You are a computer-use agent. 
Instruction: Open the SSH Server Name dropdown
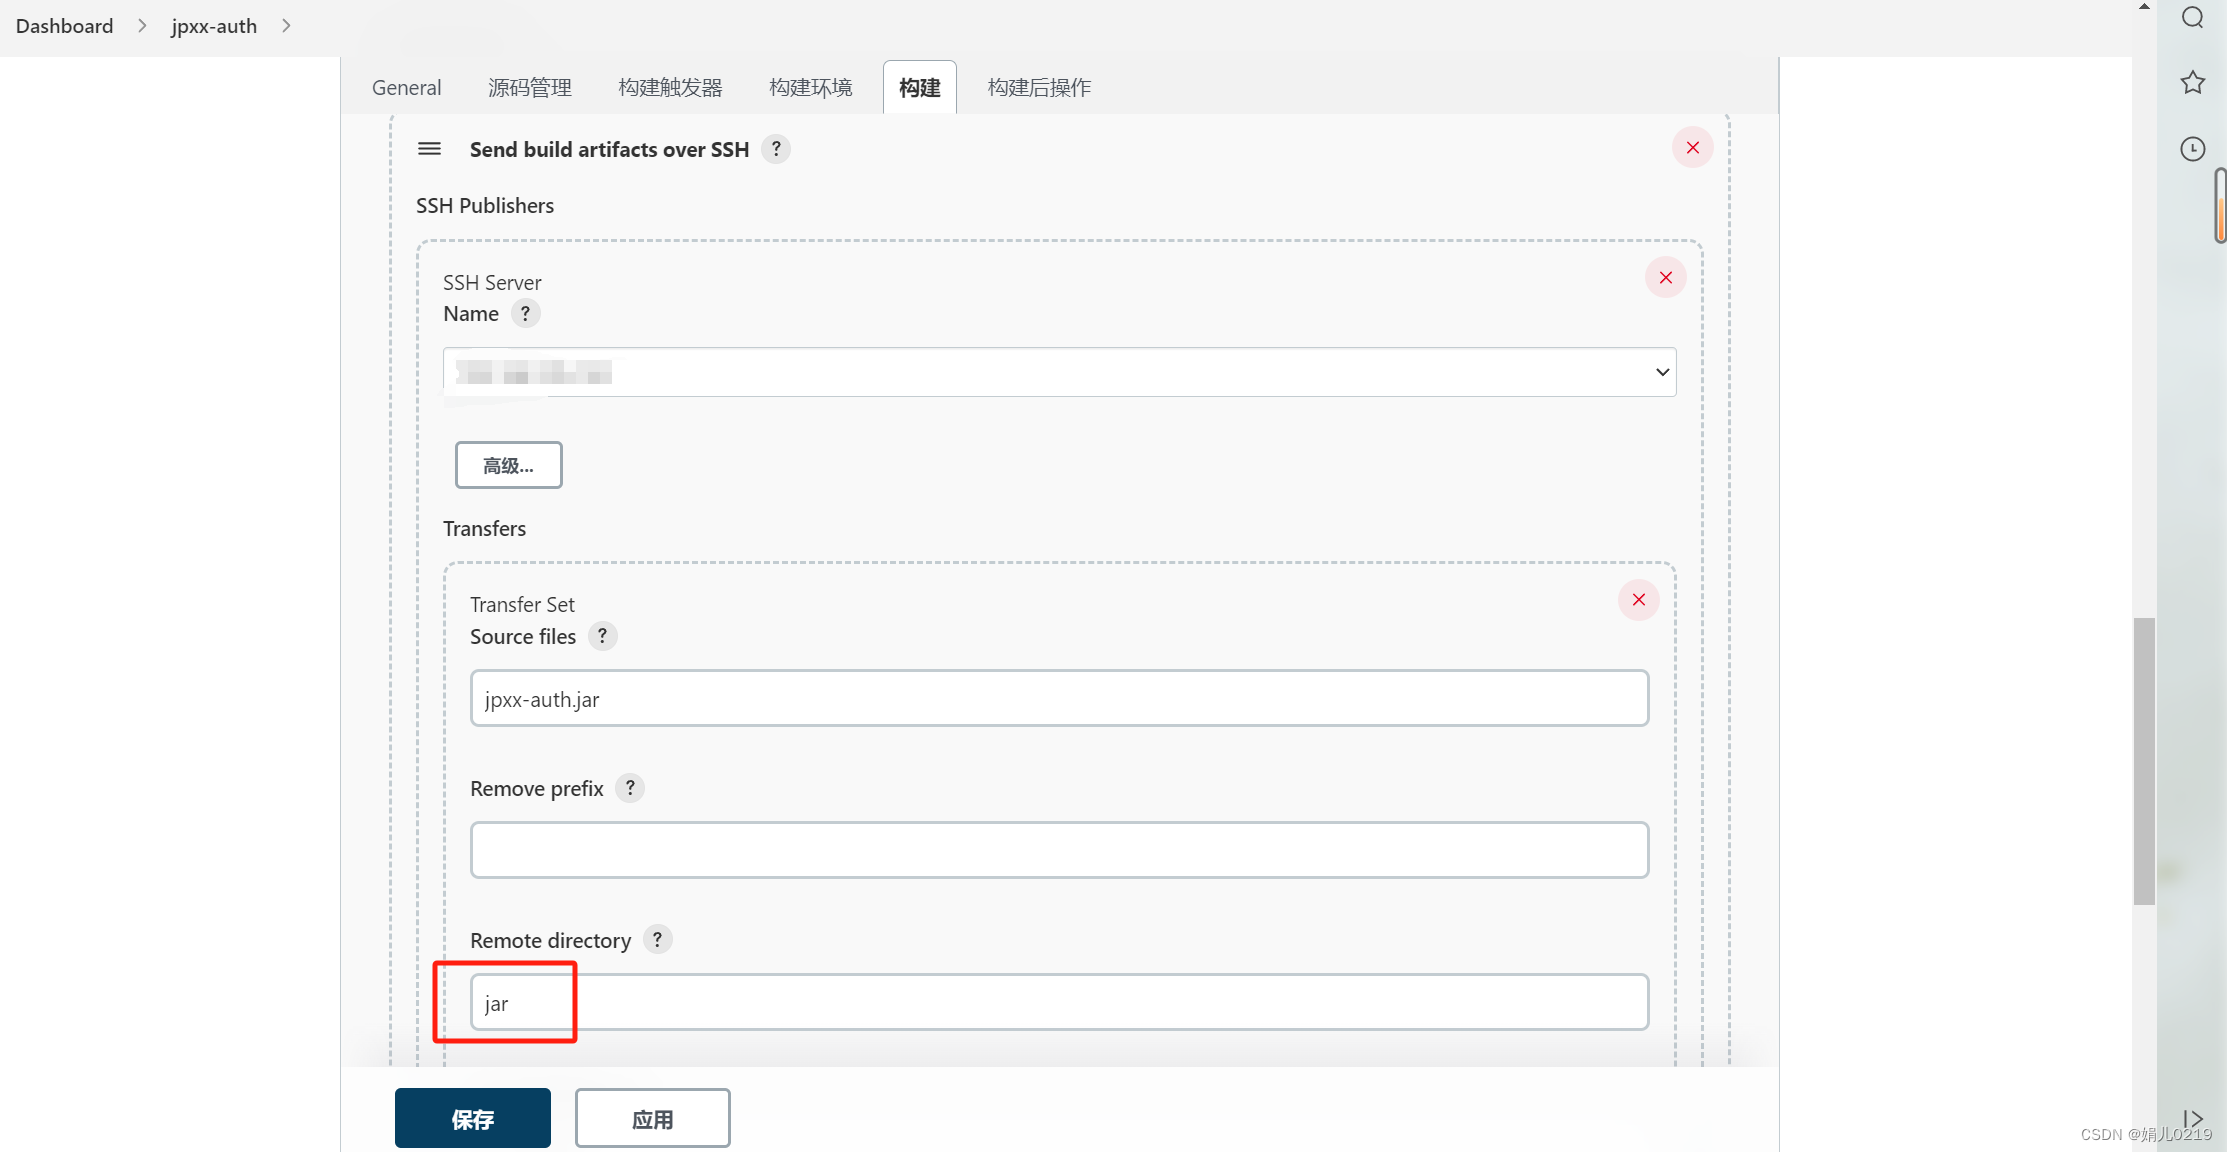[x=1661, y=371]
